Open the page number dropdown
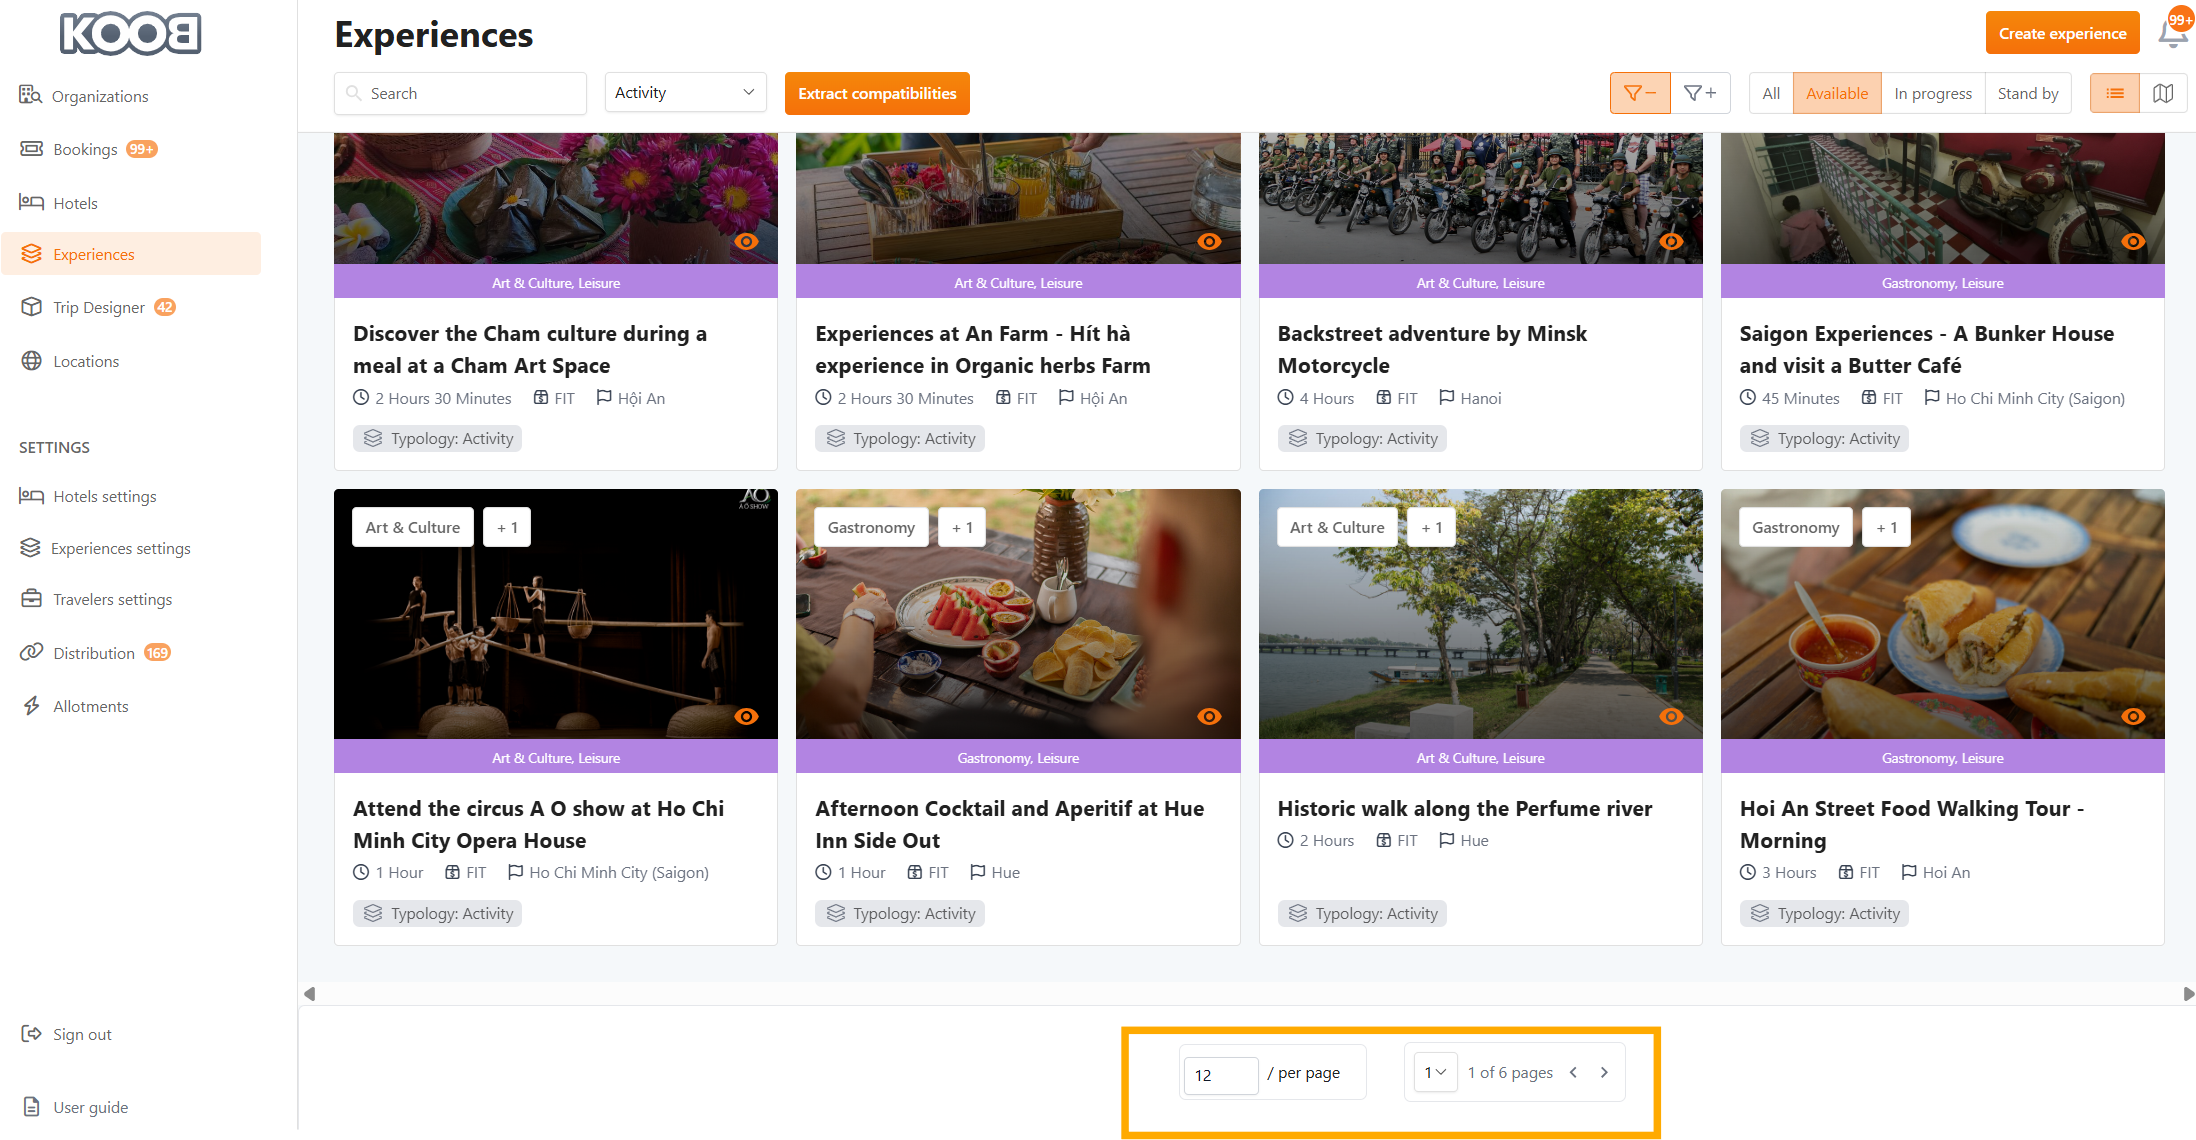Image resolution: width=2196 pixels, height=1140 pixels. [x=1435, y=1072]
